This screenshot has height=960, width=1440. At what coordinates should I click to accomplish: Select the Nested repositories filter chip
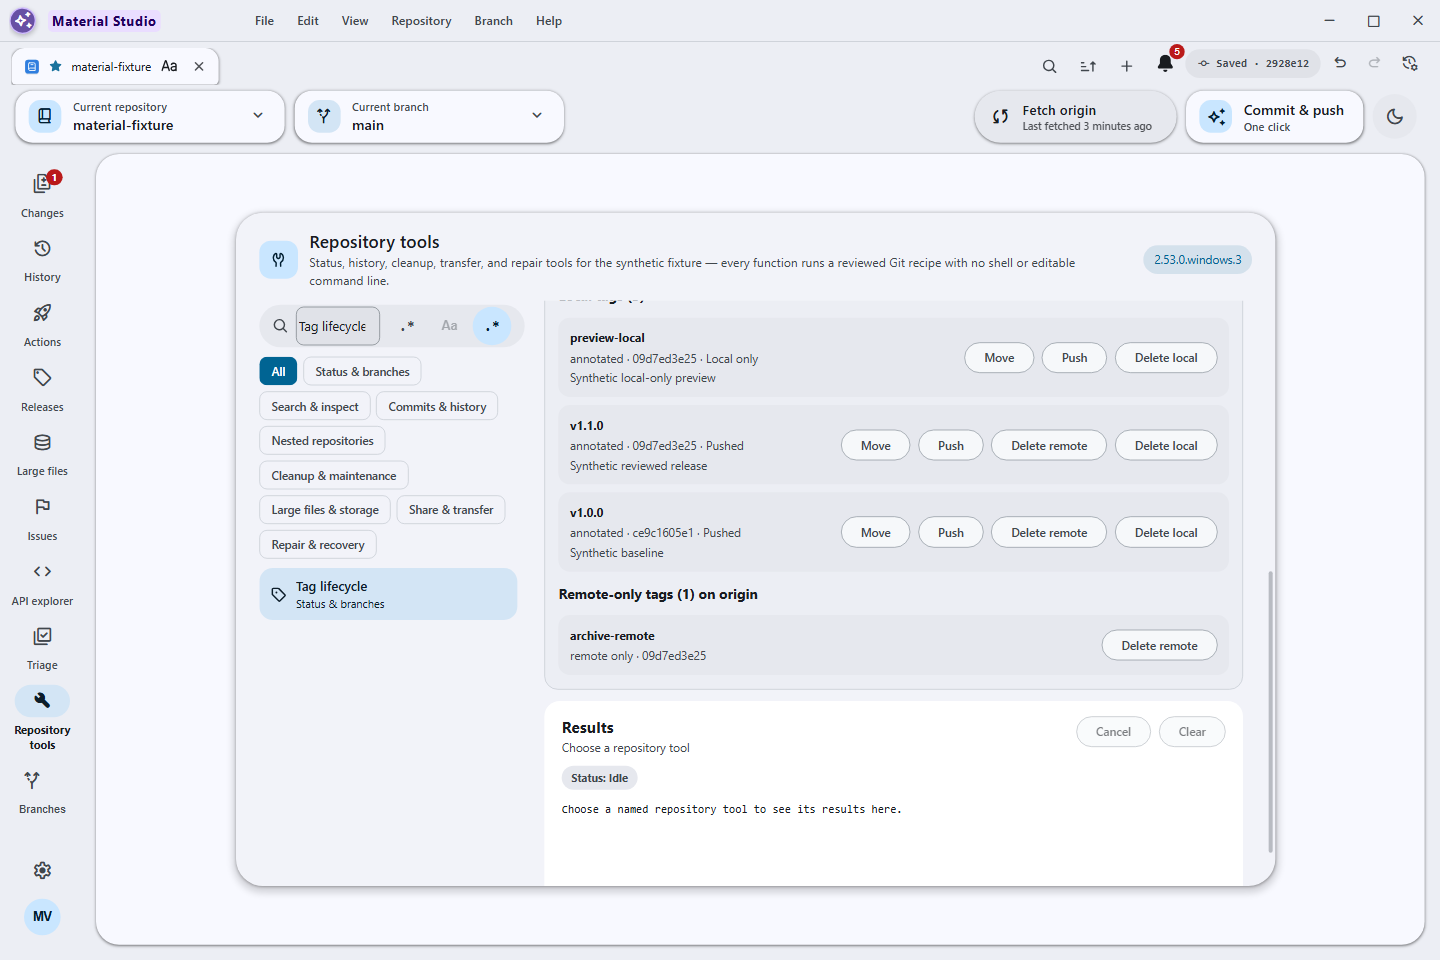coord(322,441)
